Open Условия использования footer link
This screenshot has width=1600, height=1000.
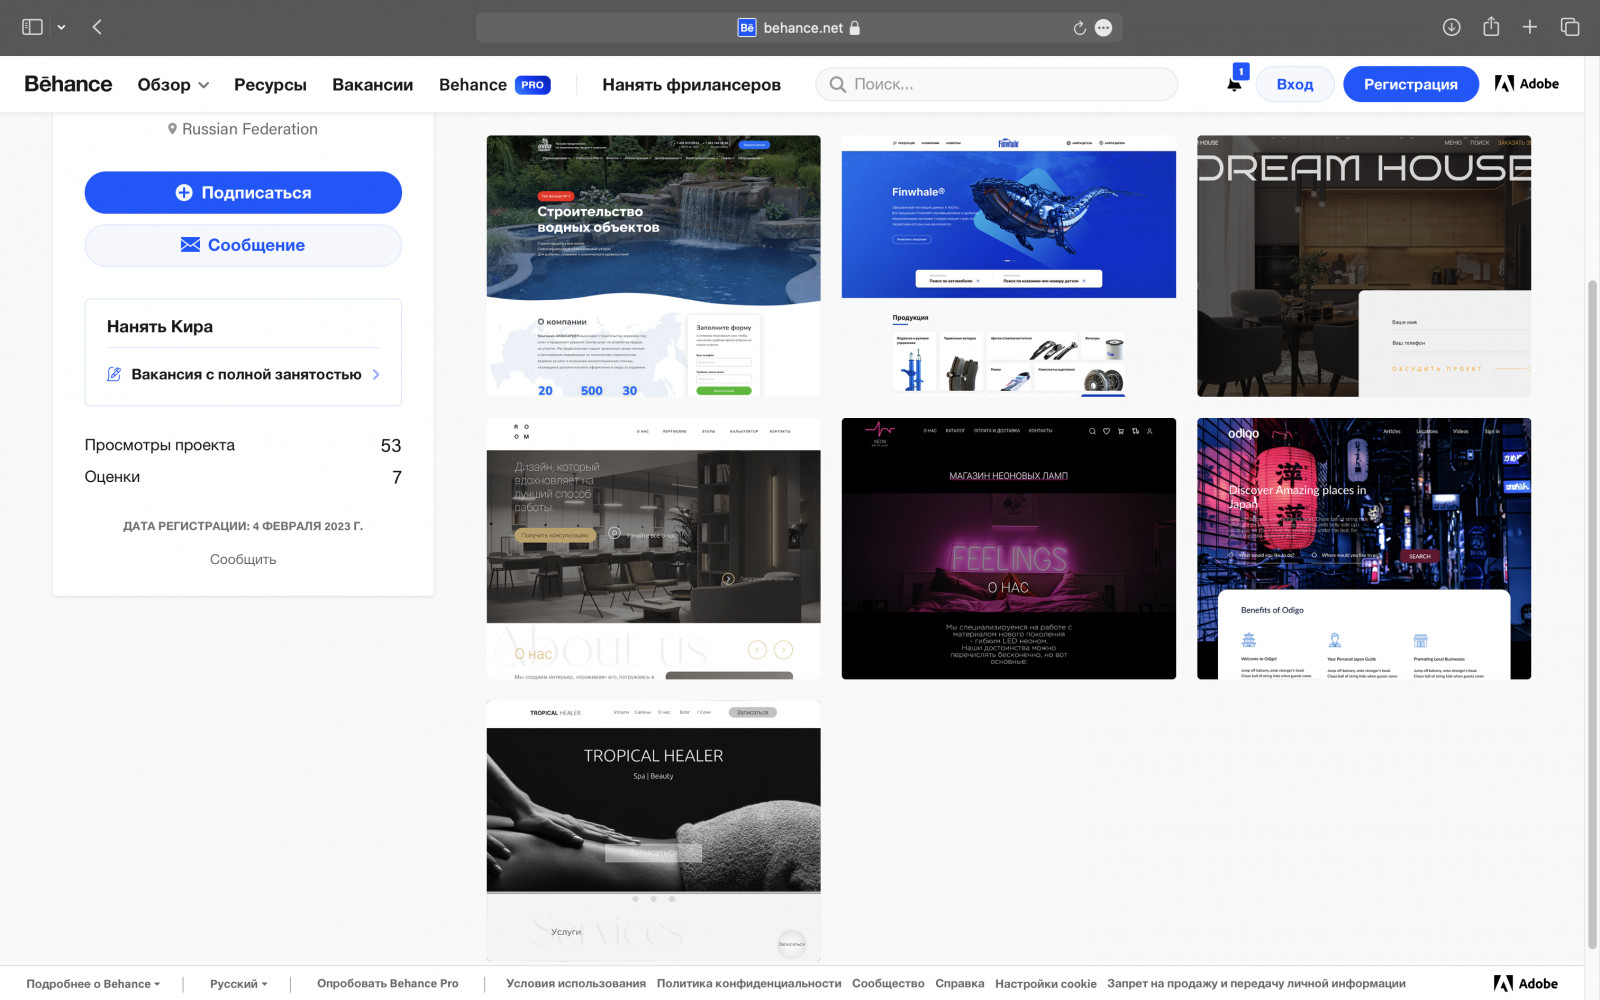pyautogui.click(x=576, y=984)
